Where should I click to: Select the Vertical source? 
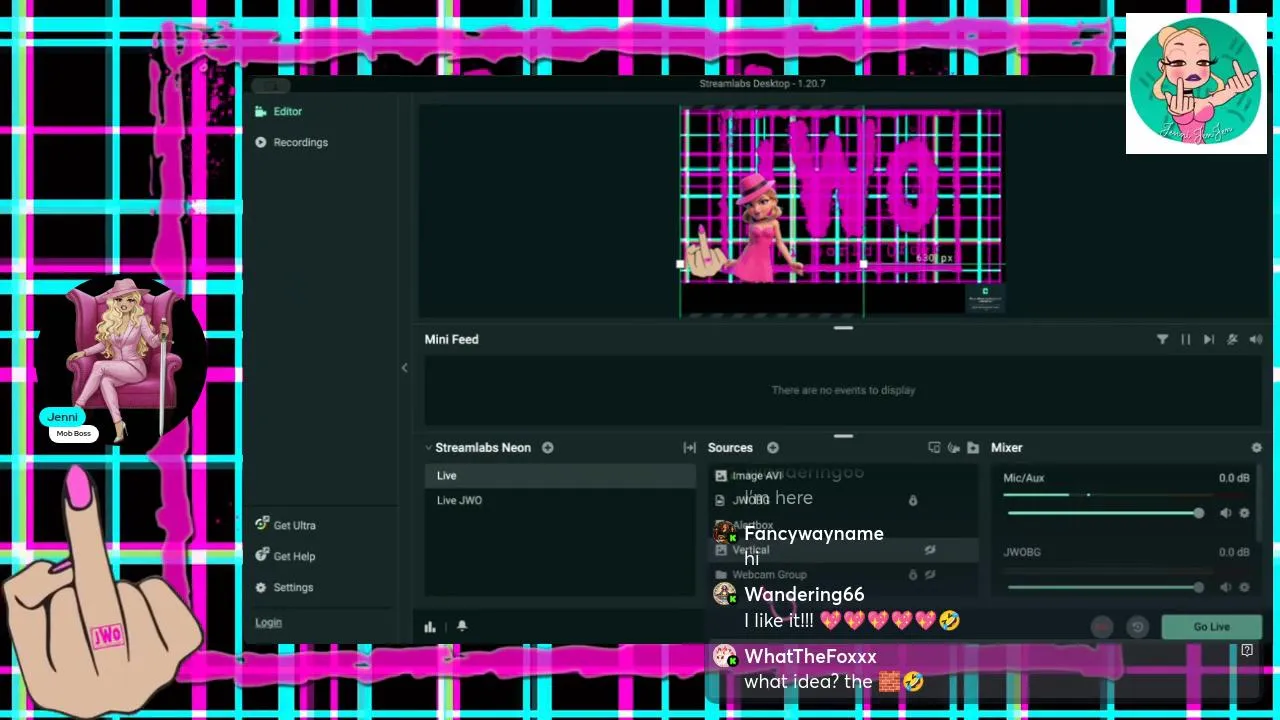point(843,550)
